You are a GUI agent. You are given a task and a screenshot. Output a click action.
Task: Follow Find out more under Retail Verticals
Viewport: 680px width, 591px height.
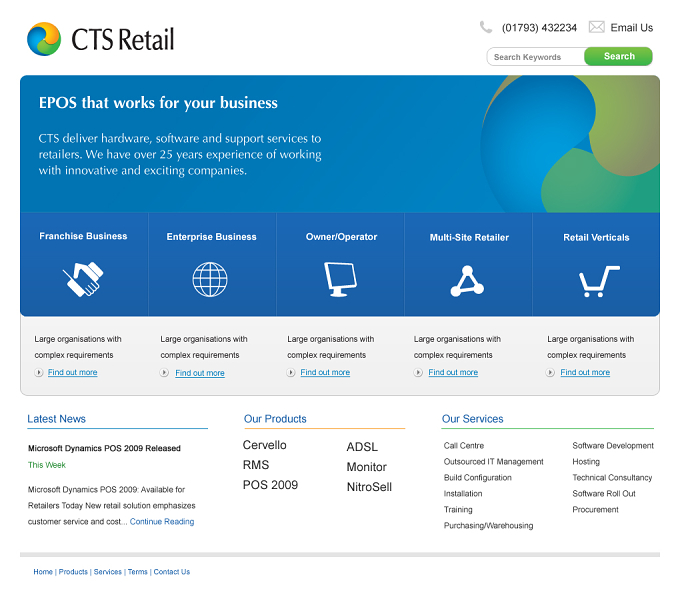[x=585, y=372]
